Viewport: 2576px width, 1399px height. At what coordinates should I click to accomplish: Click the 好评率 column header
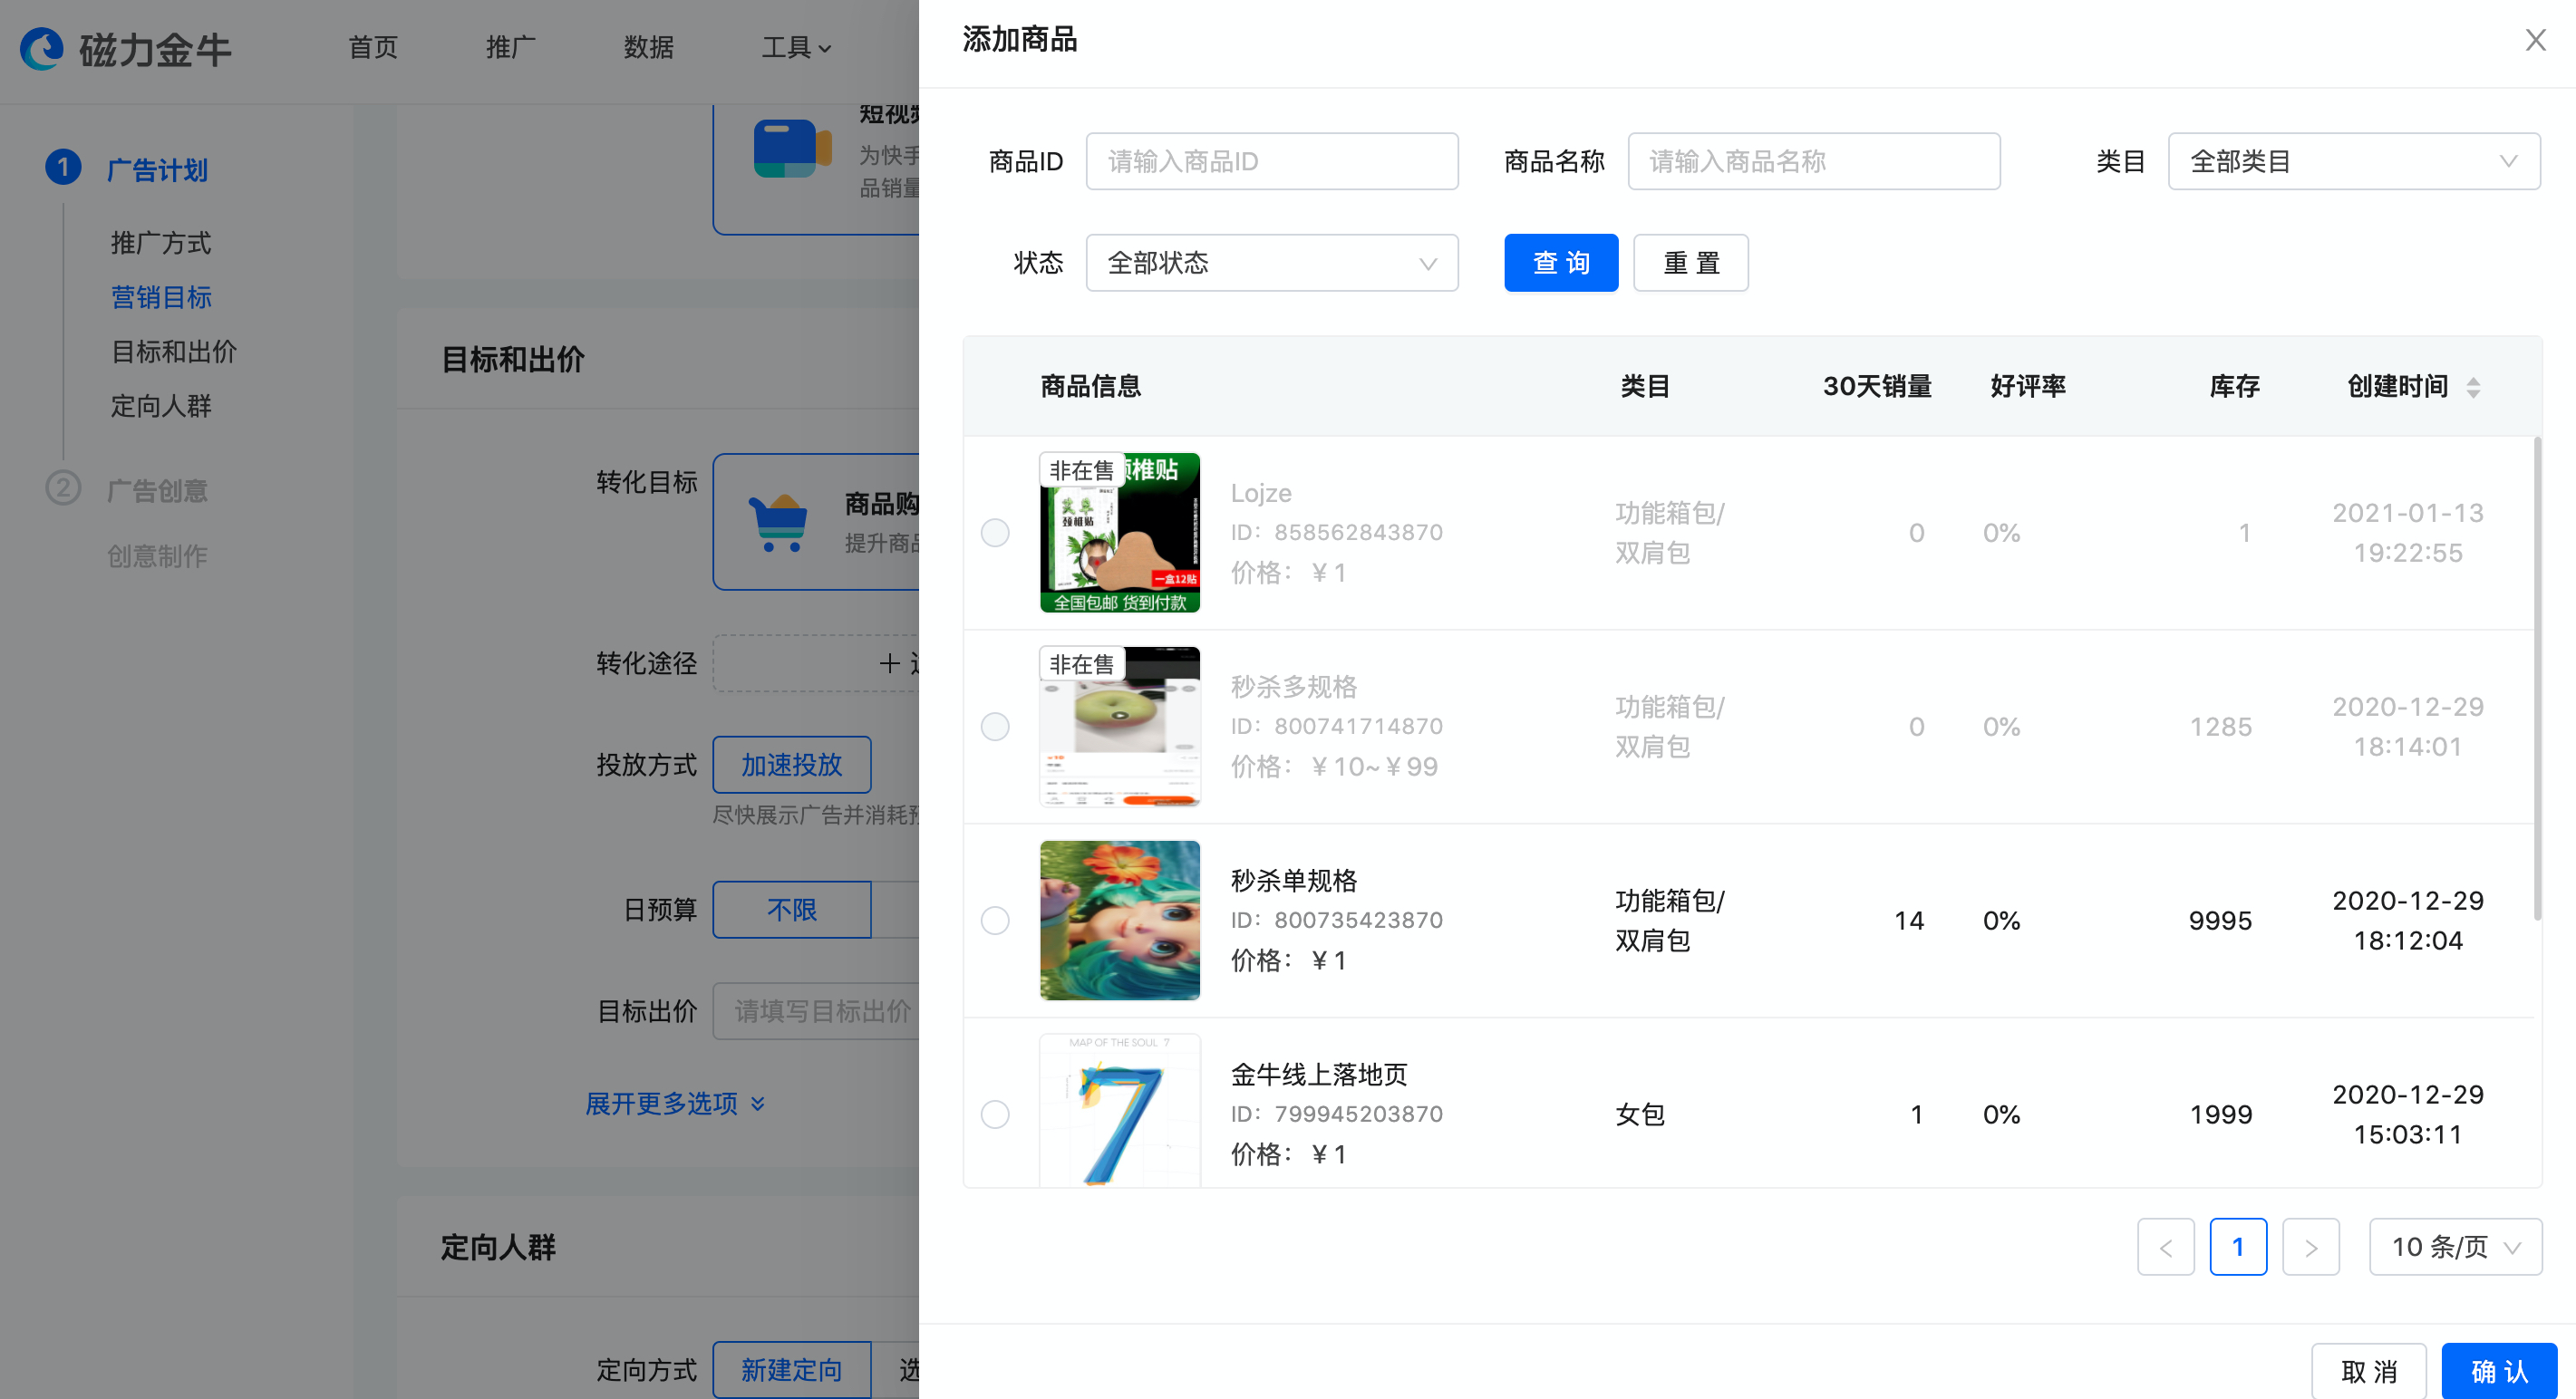[2028, 387]
